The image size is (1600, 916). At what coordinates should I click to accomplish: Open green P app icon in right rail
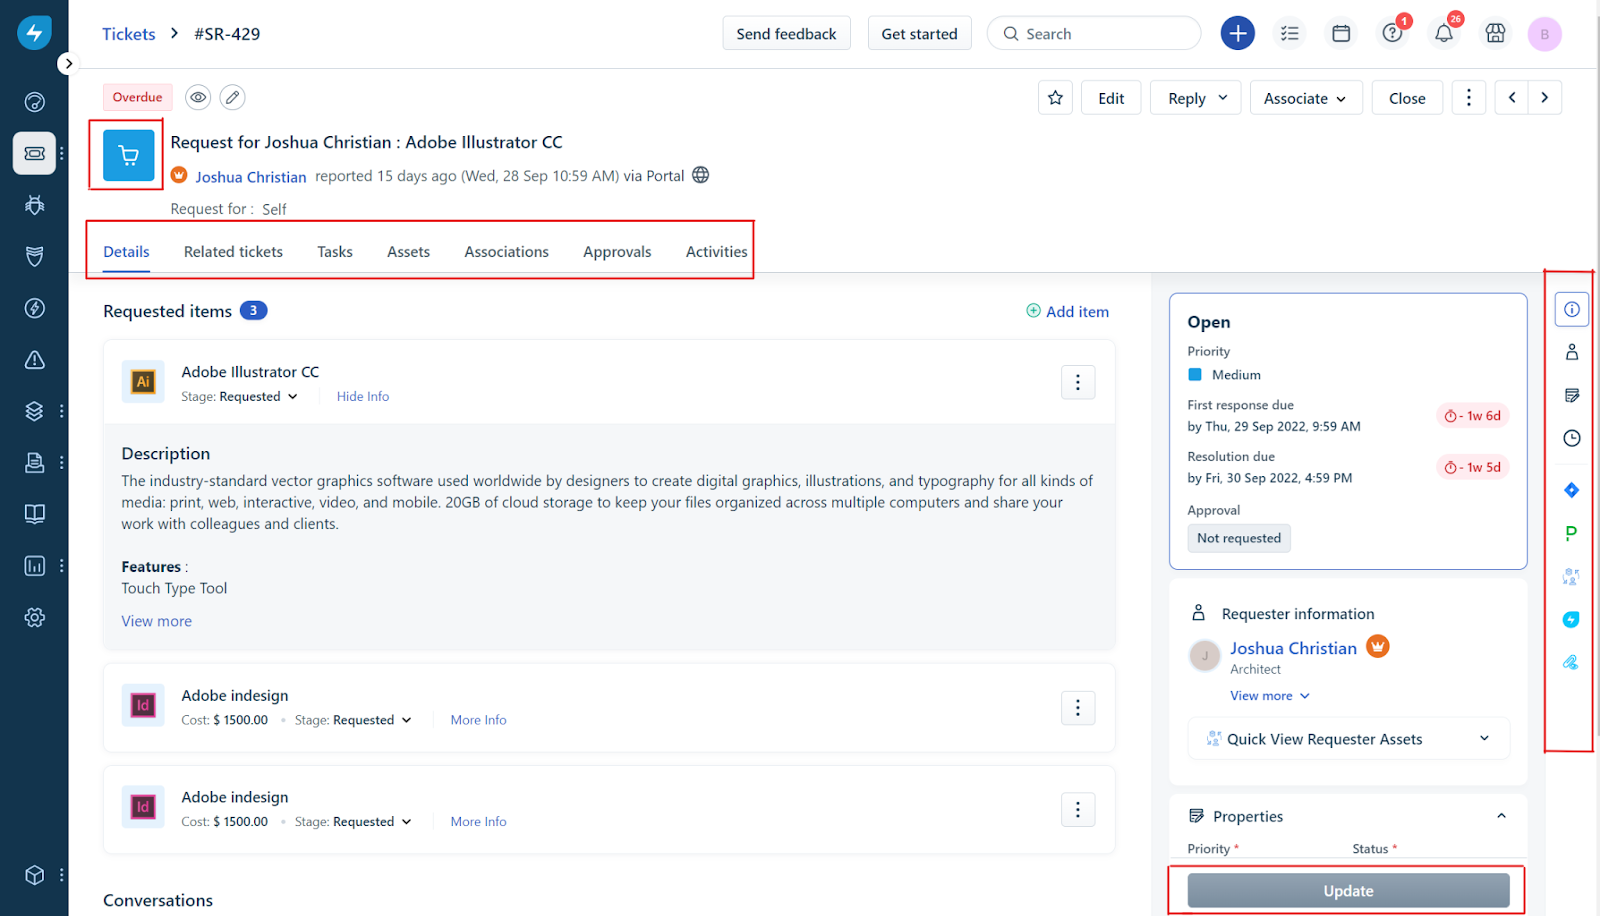pos(1572,533)
